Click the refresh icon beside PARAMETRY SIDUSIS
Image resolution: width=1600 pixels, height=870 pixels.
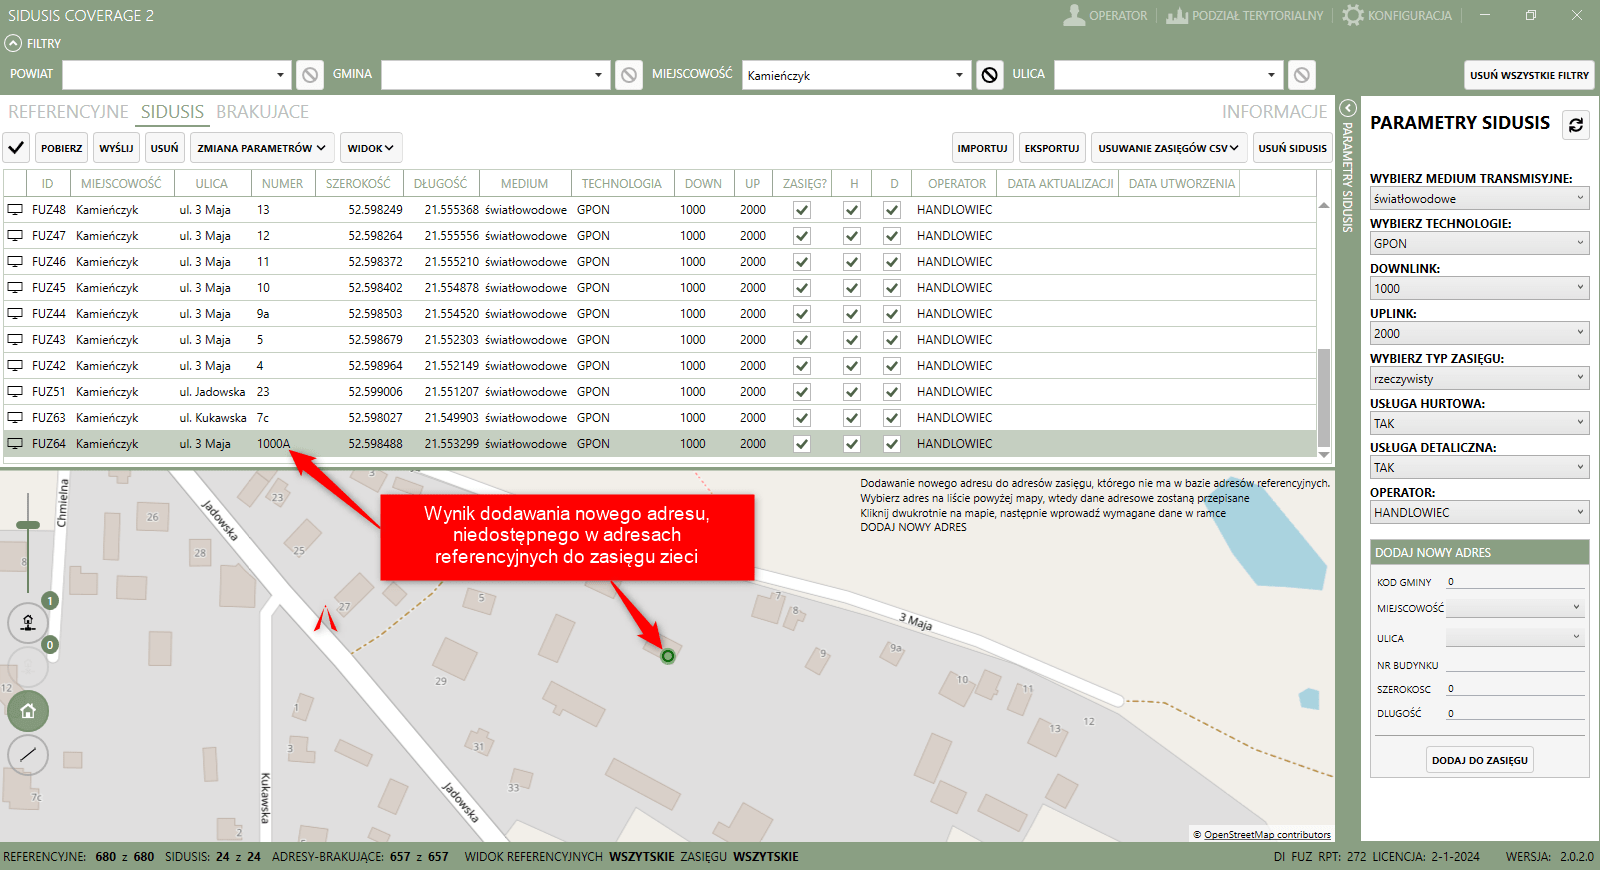(x=1576, y=125)
